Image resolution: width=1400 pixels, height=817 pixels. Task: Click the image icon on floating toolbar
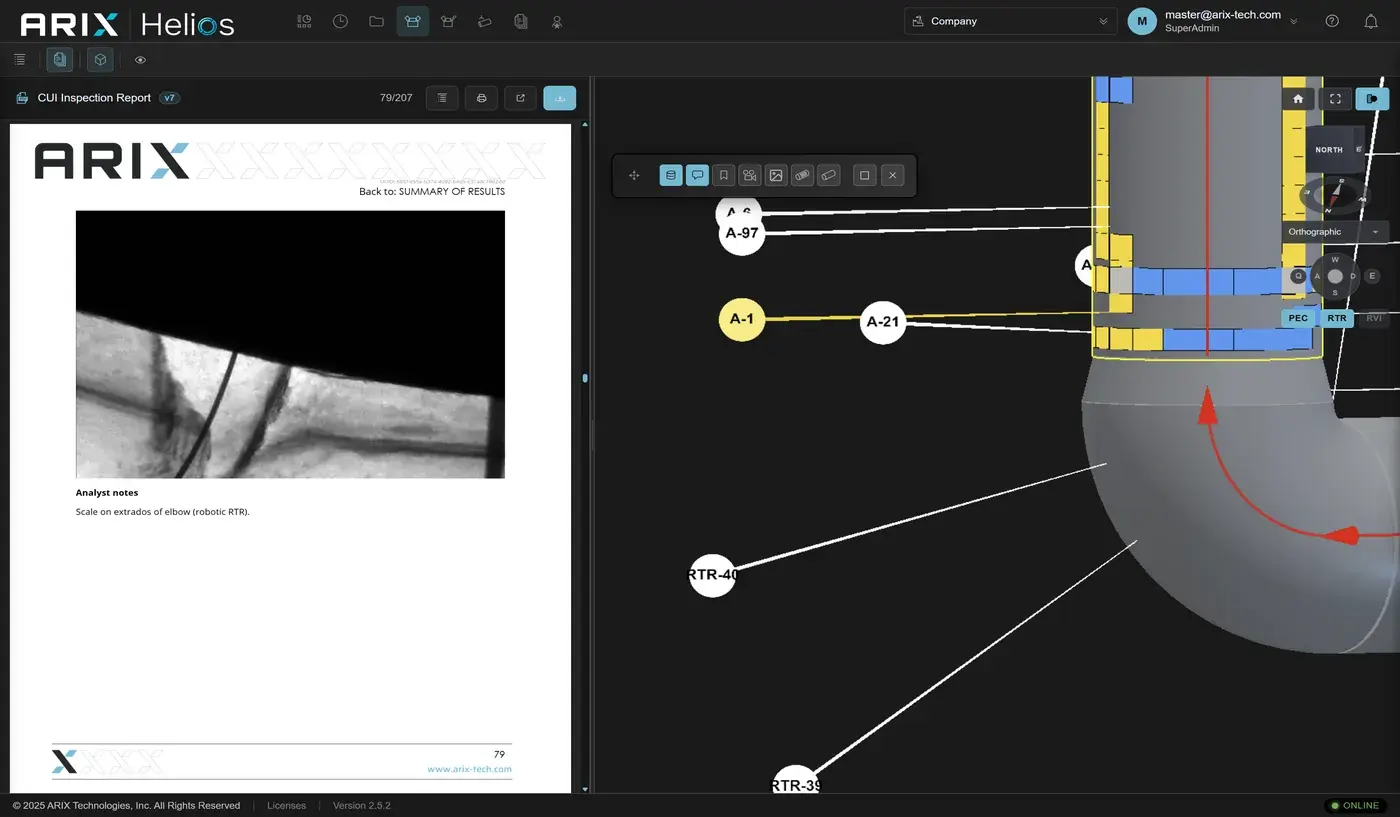pyautogui.click(x=776, y=176)
